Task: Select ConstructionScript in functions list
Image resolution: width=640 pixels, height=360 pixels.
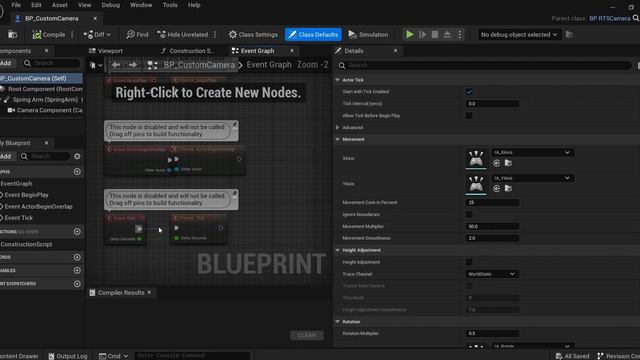Action: tap(26, 244)
